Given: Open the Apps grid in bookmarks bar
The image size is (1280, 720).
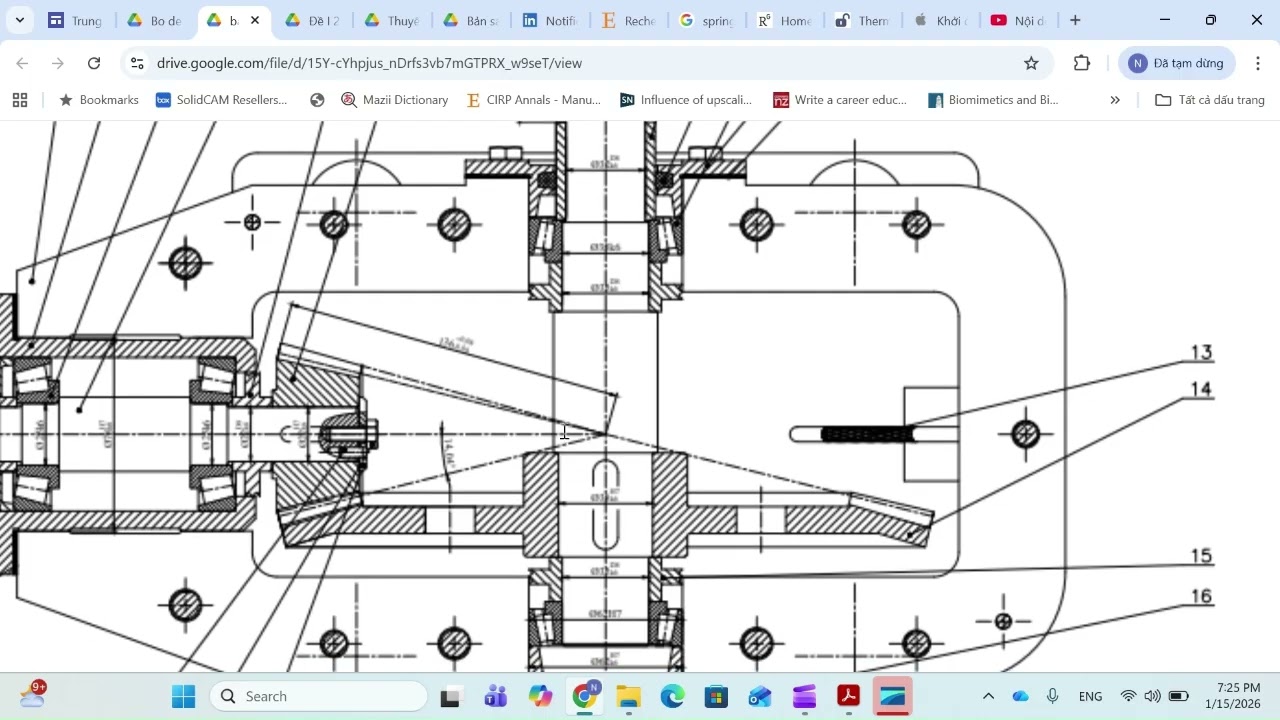Looking at the screenshot, I should coord(20,100).
